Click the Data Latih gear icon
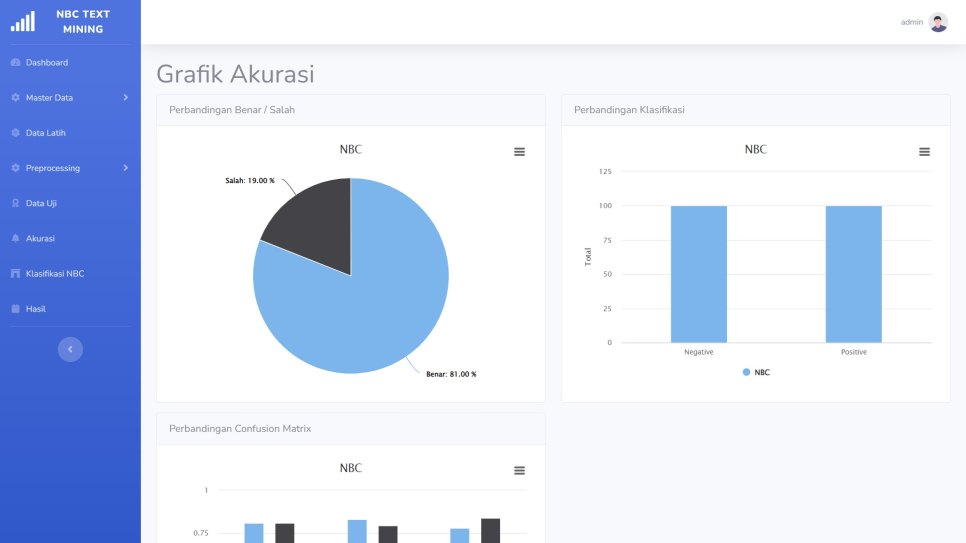Viewport: 966px width, 543px height. tap(15, 133)
